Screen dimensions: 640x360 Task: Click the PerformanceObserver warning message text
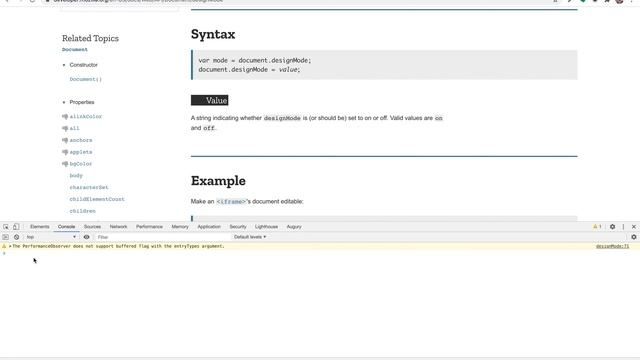click(118, 247)
